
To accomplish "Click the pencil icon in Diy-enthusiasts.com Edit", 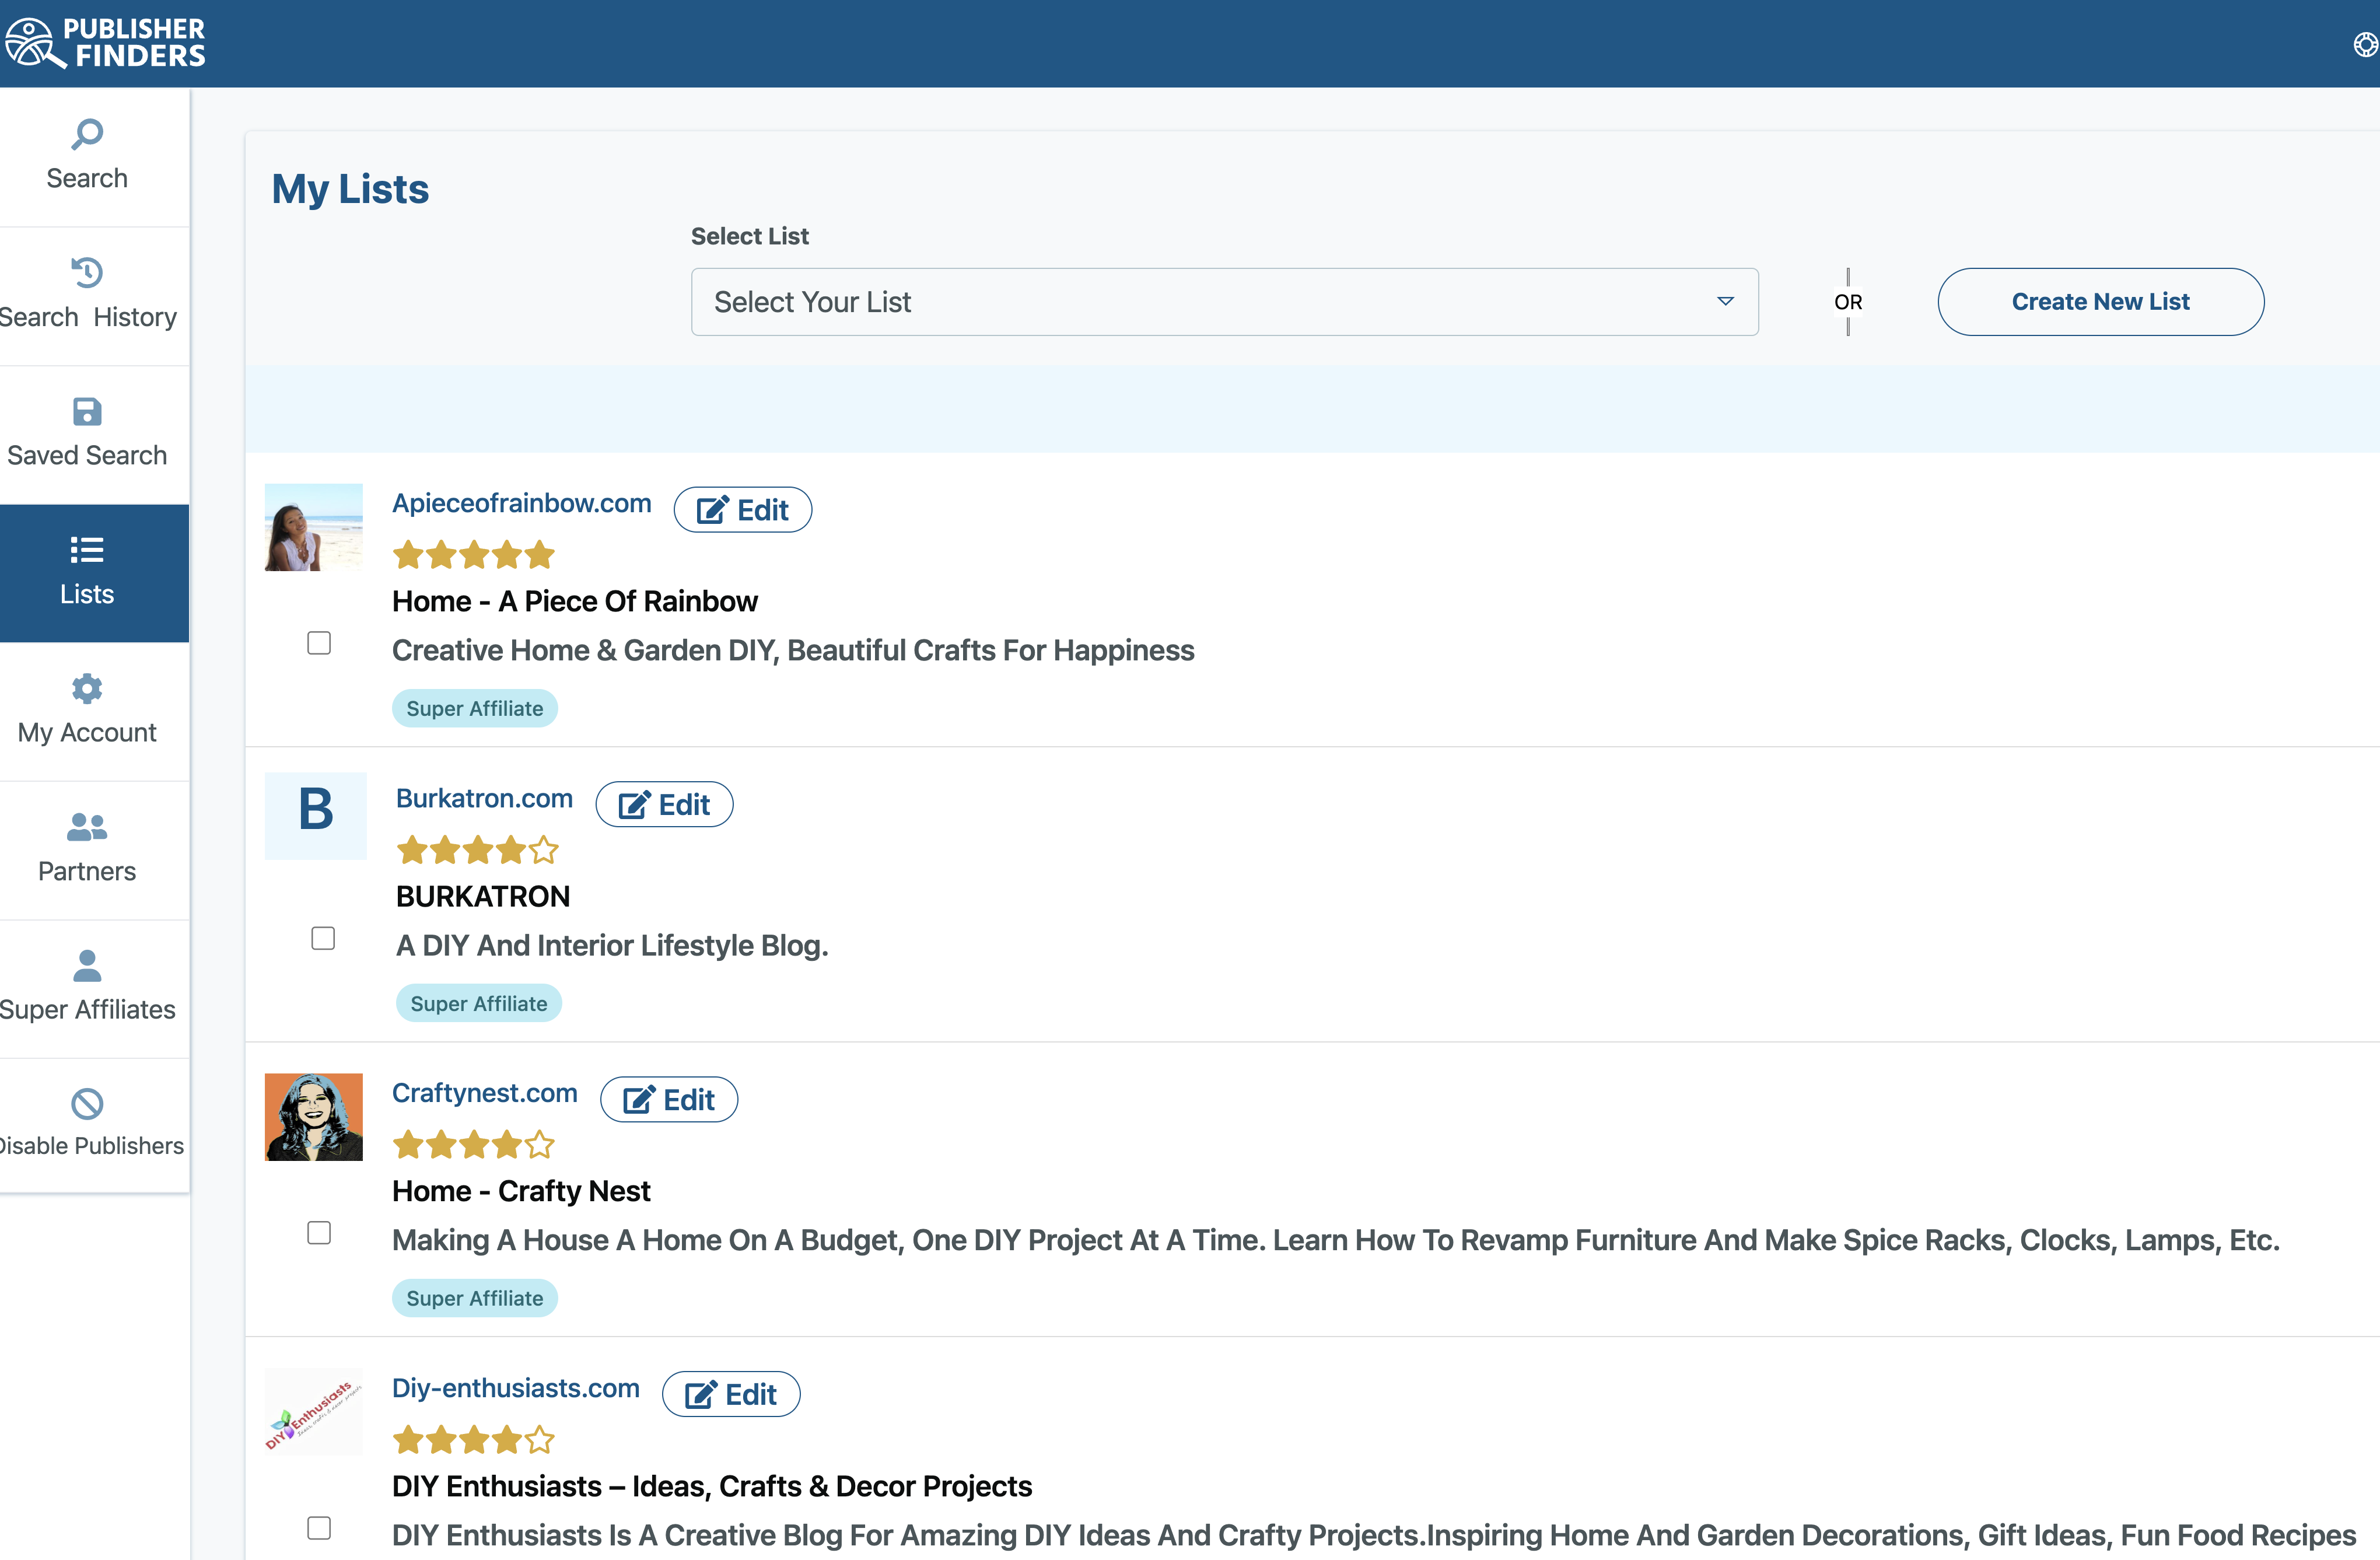I will [701, 1394].
